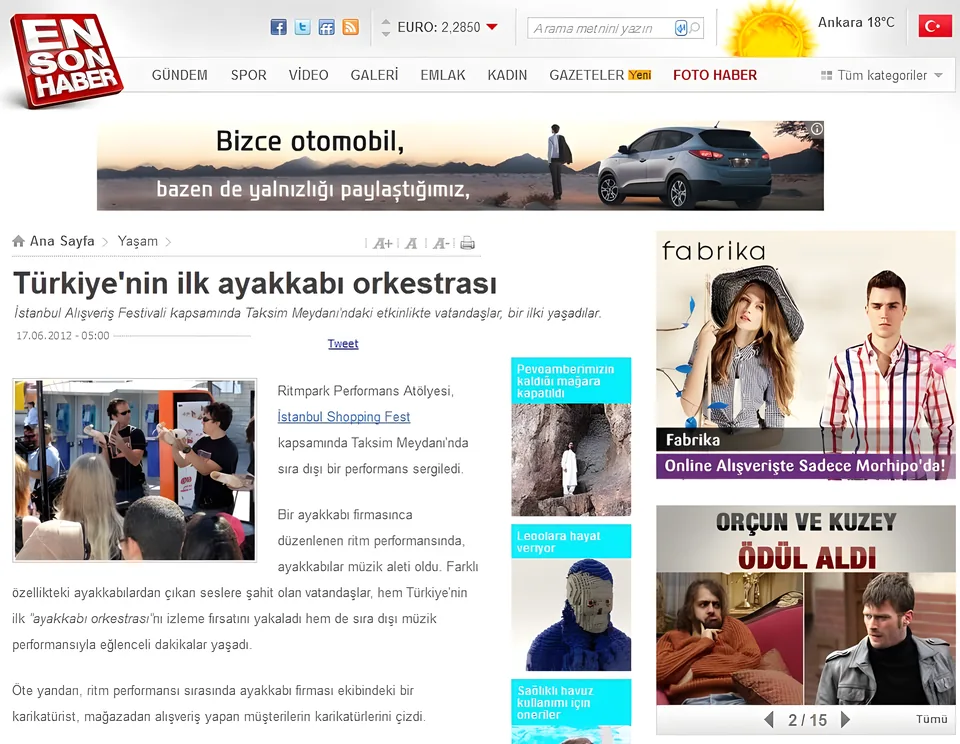Open the Facebook social icon
The height and width of the screenshot is (744, 960).
tap(279, 28)
